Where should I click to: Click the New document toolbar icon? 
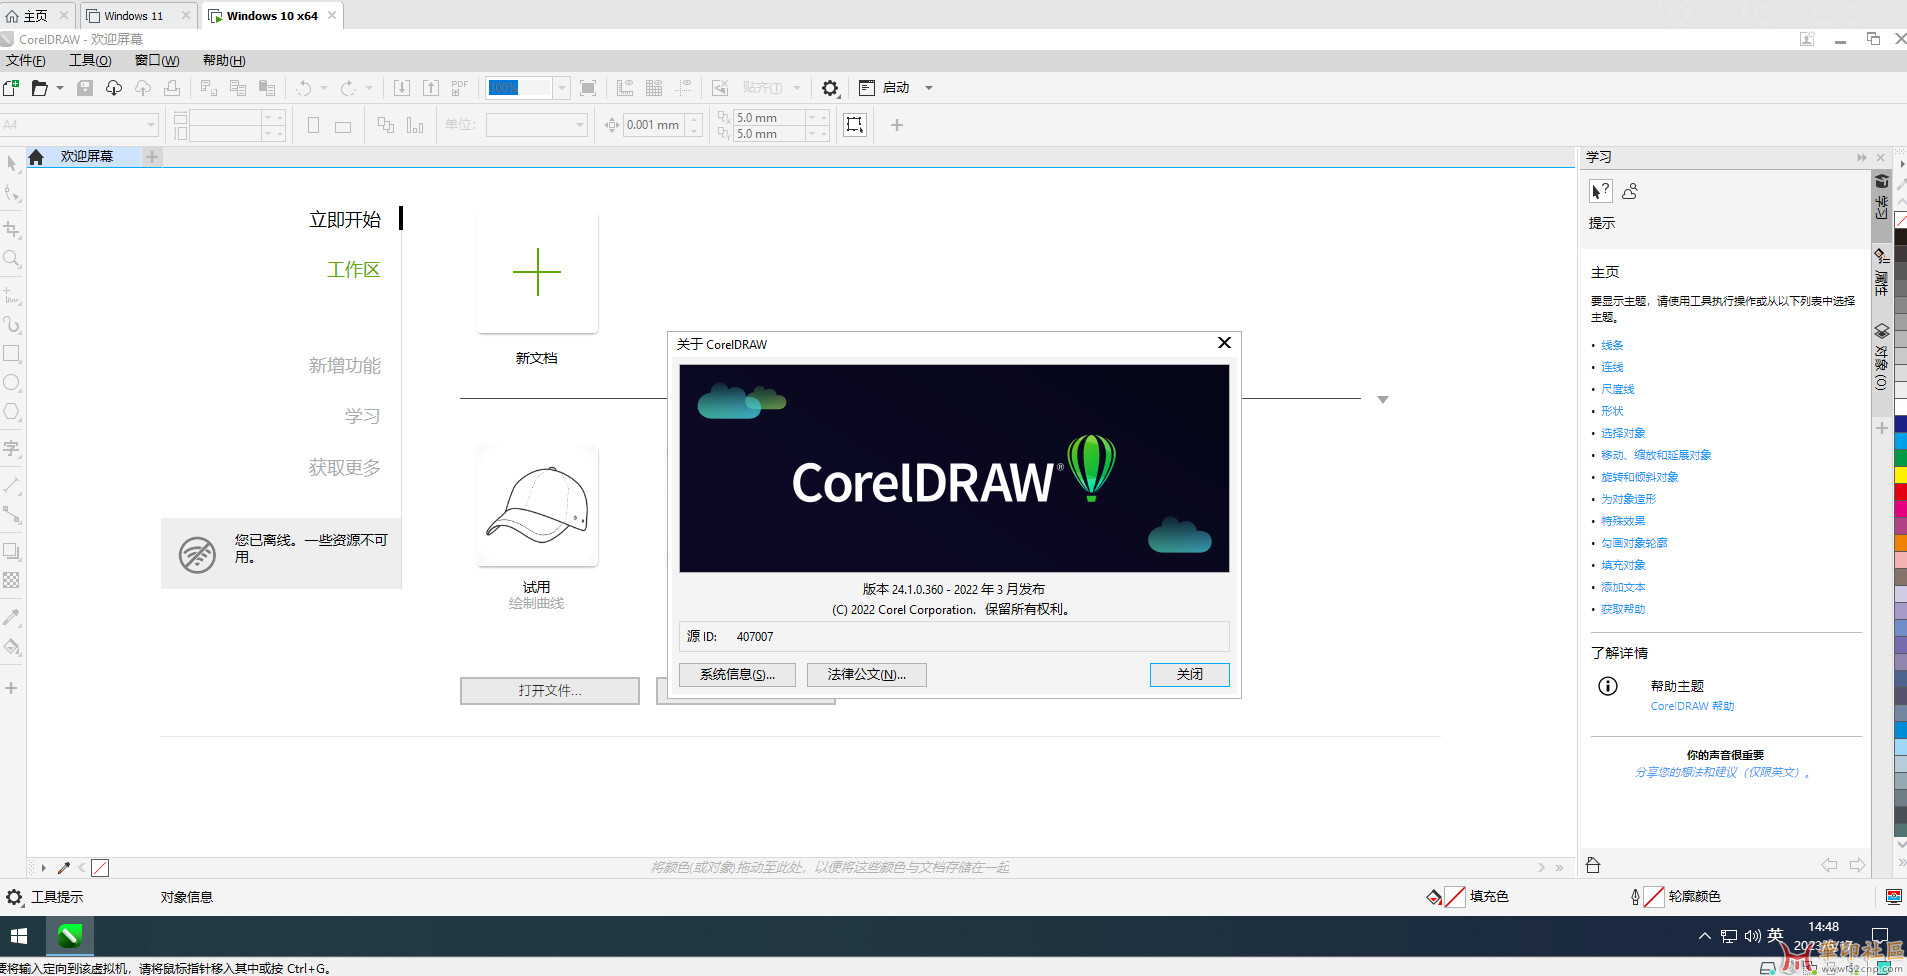(x=11, y=88)
